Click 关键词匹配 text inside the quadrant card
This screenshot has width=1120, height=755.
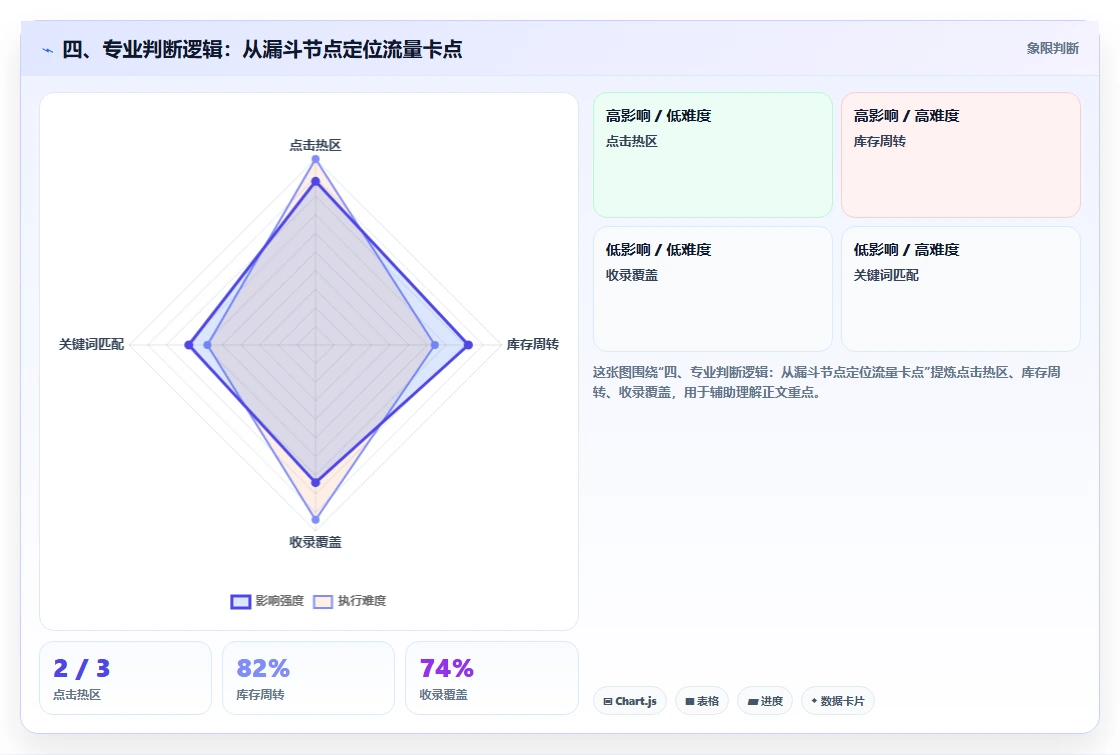click(x=886, y=275)
